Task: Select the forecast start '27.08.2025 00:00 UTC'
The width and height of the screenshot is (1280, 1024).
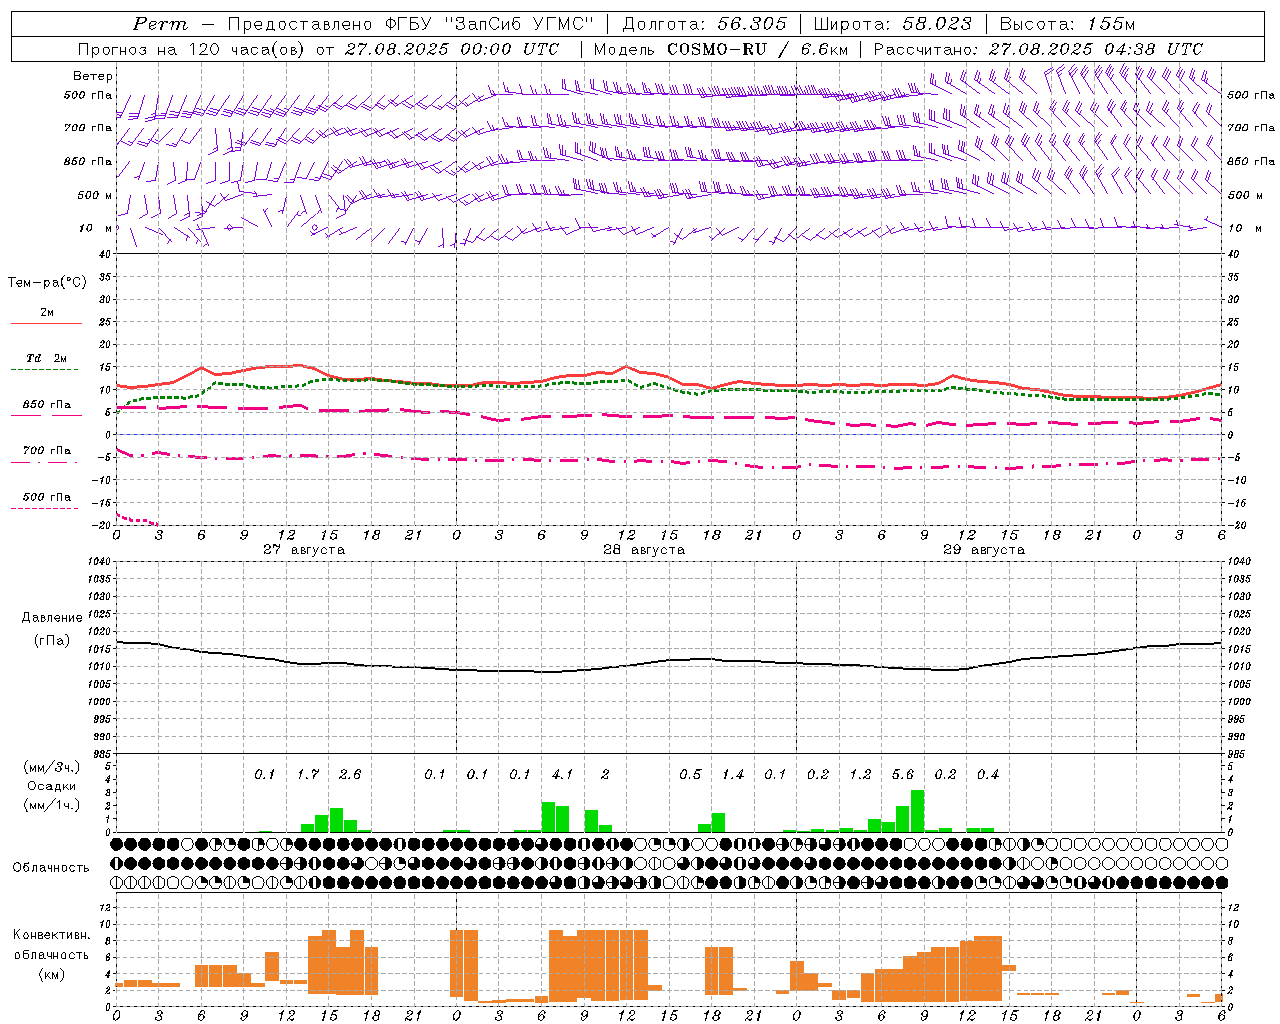Action: coord(455,49)
